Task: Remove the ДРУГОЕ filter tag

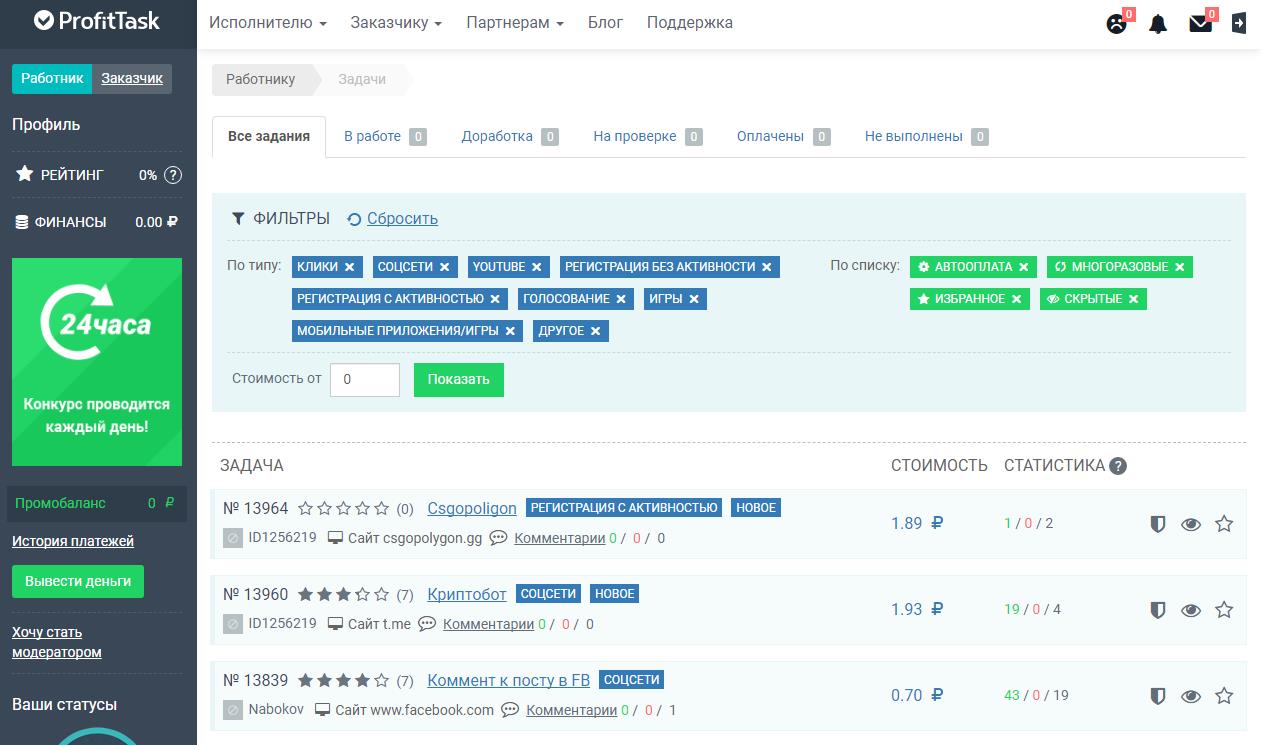Action: [596, 331]
